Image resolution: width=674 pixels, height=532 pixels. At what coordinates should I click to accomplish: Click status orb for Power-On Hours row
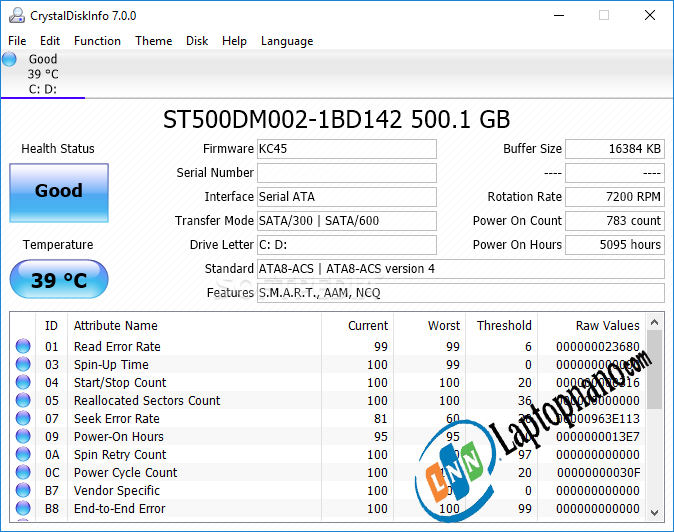pyautogui.click(x=23, y=437)
